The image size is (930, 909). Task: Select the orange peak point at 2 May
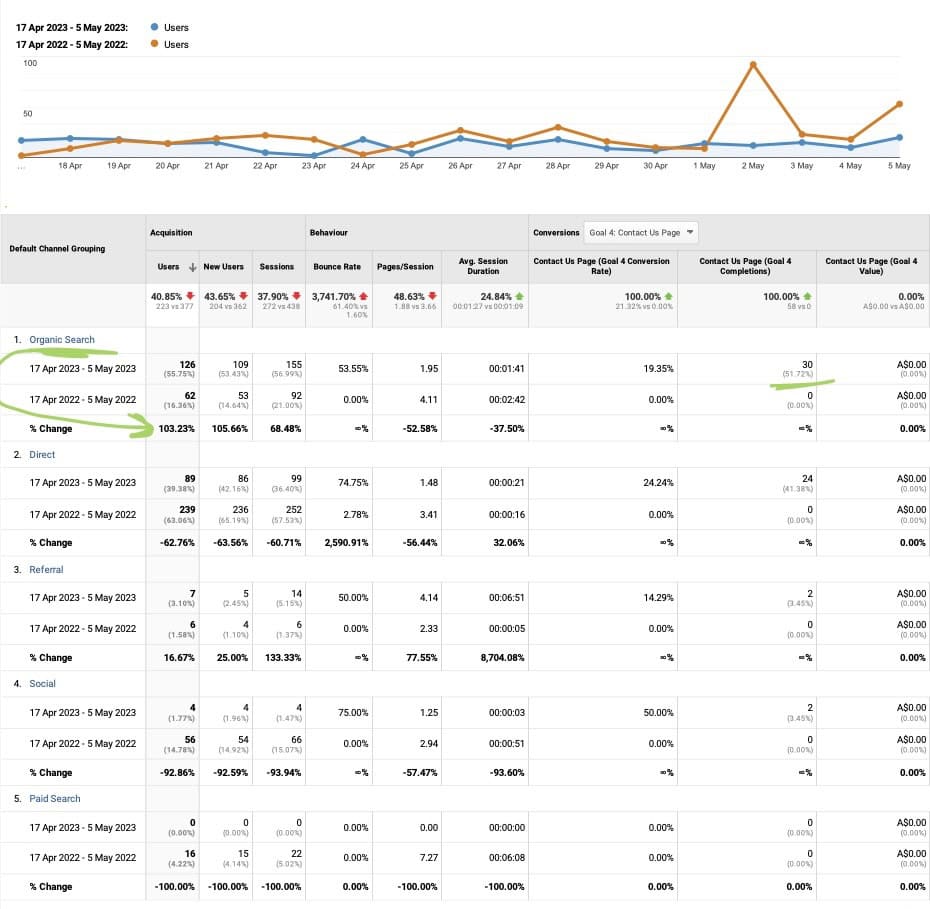753,64
